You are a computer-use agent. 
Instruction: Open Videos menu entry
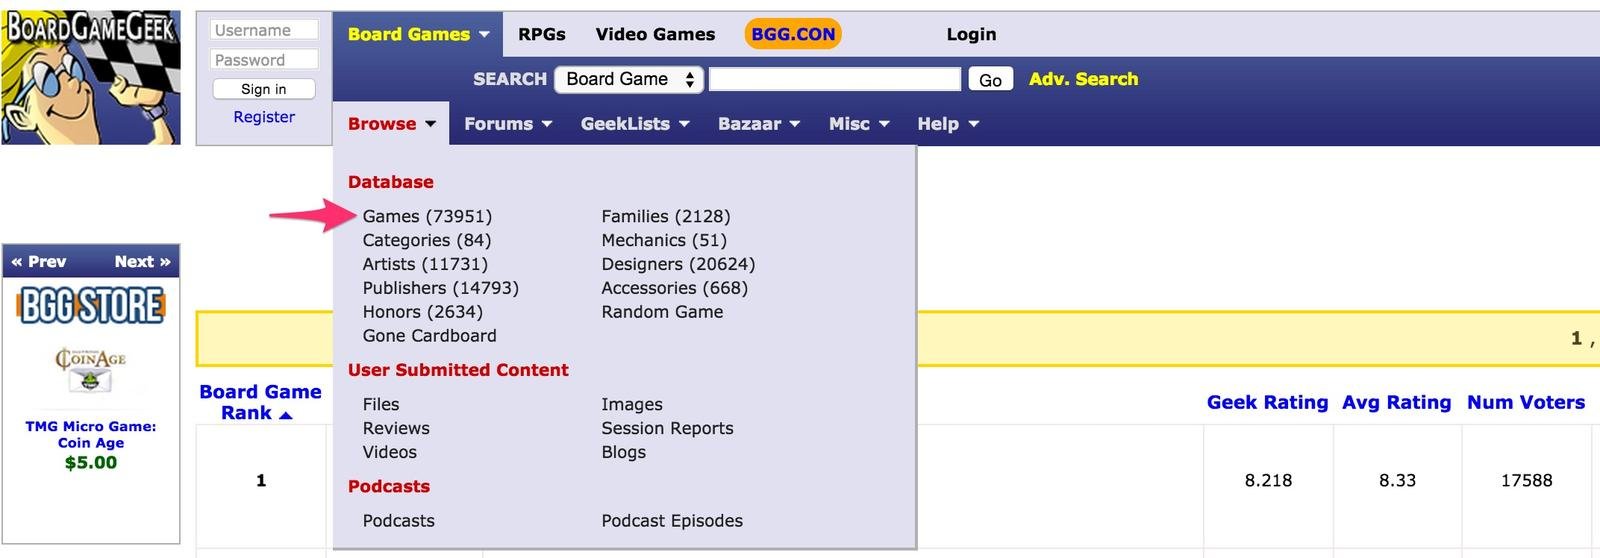click(x=390, y=452)
